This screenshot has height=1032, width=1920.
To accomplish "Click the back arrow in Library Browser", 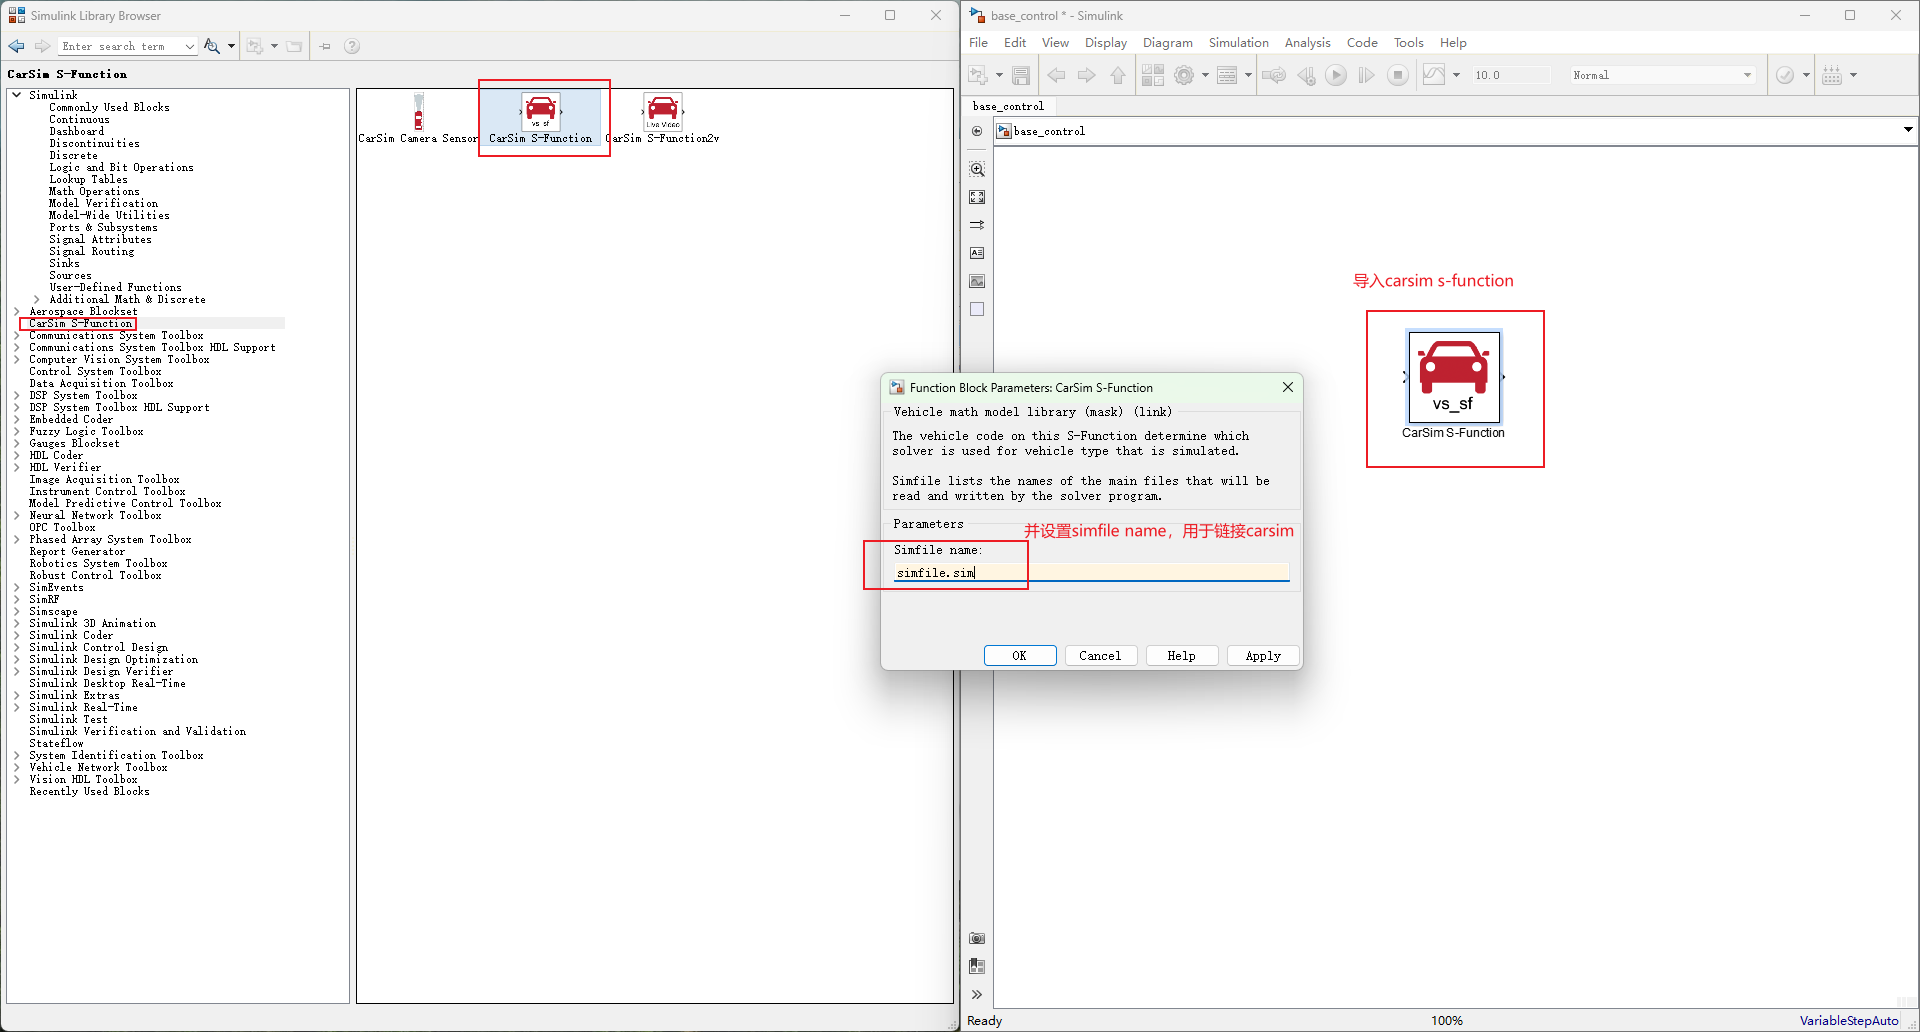I will [x=16, y=46].
